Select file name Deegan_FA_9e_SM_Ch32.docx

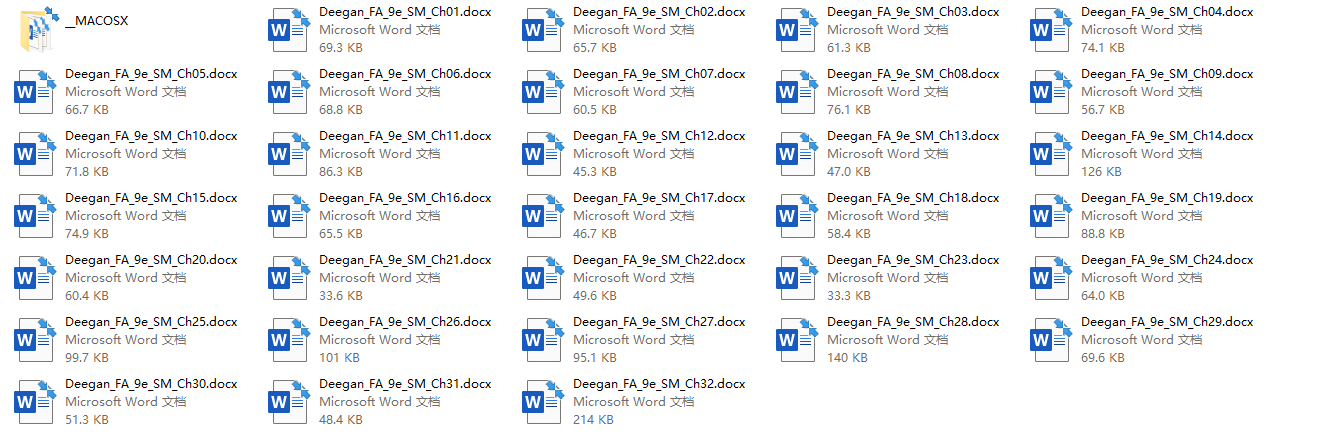point(659,384)
